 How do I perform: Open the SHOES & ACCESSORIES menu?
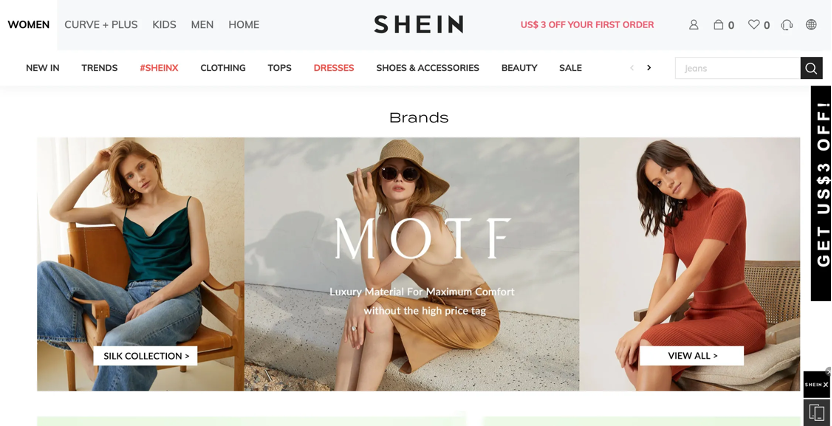point(428,68)
